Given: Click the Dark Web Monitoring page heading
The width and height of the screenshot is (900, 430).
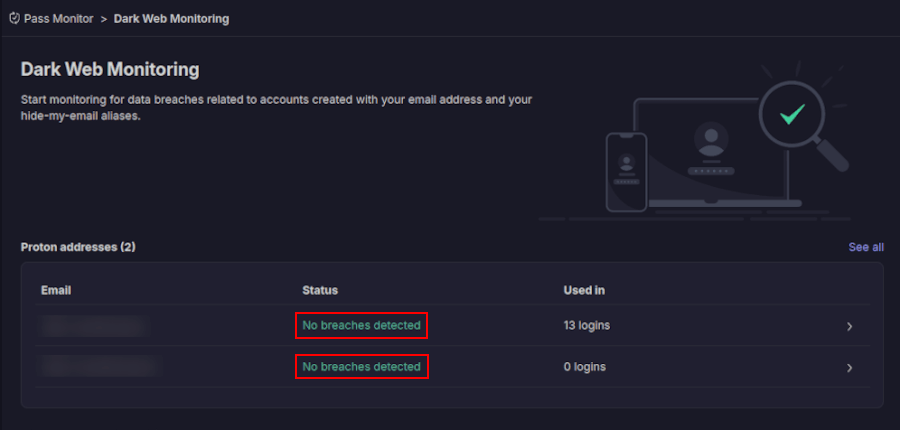Looking at the screenshot, I should 110,69.
